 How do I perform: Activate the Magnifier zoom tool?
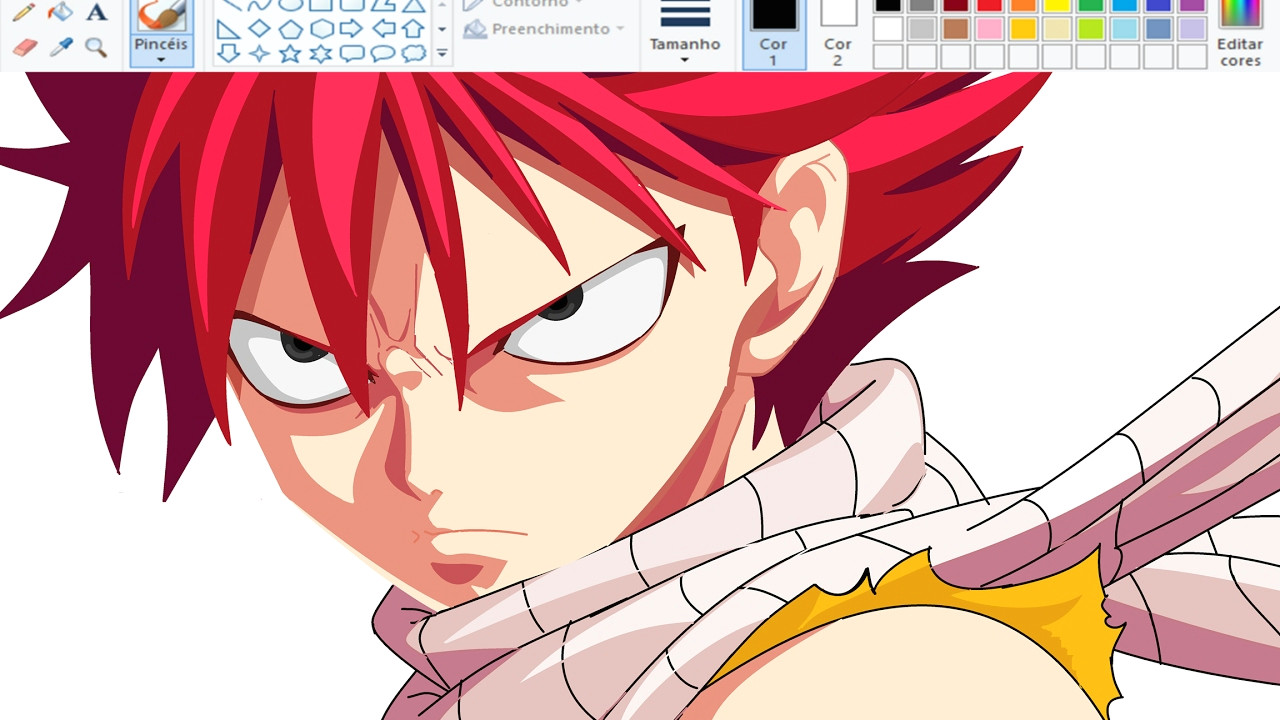point(96,47)
